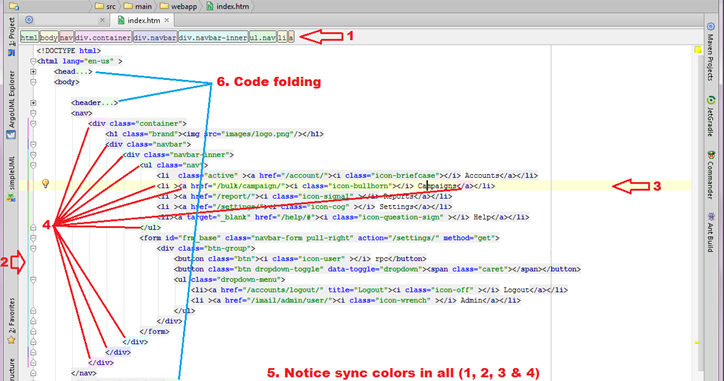
Task: Expand the folded head section
Action: click(33, 72)
